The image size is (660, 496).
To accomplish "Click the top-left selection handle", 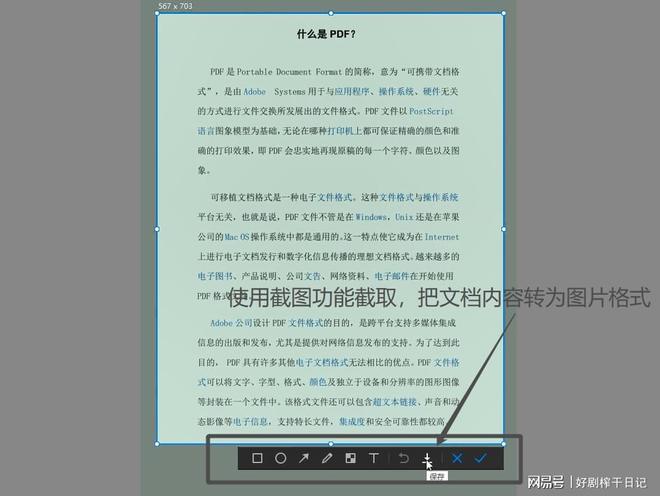I will 157,13.
